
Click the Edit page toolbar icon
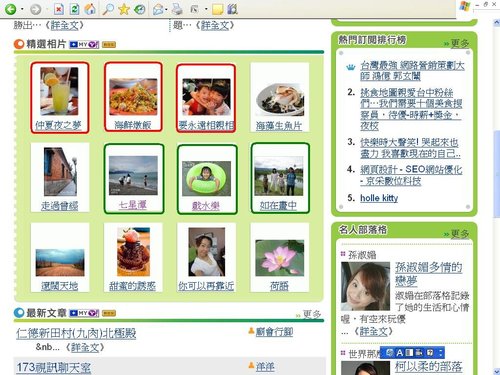[x=194, y=9]
